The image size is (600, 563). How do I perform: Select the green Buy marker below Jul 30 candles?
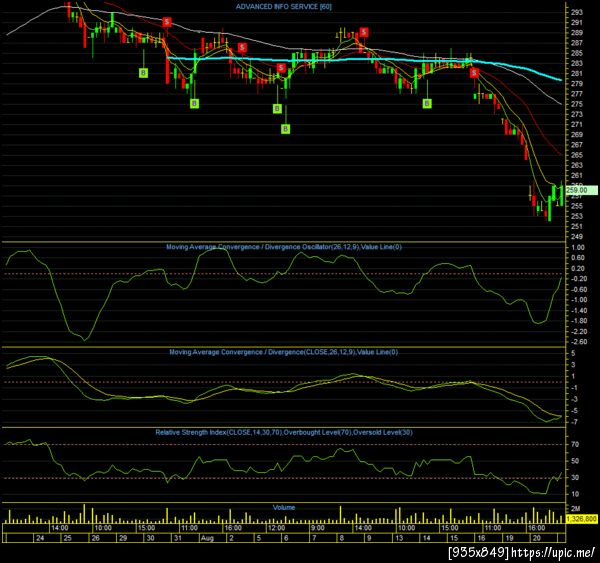143,73
